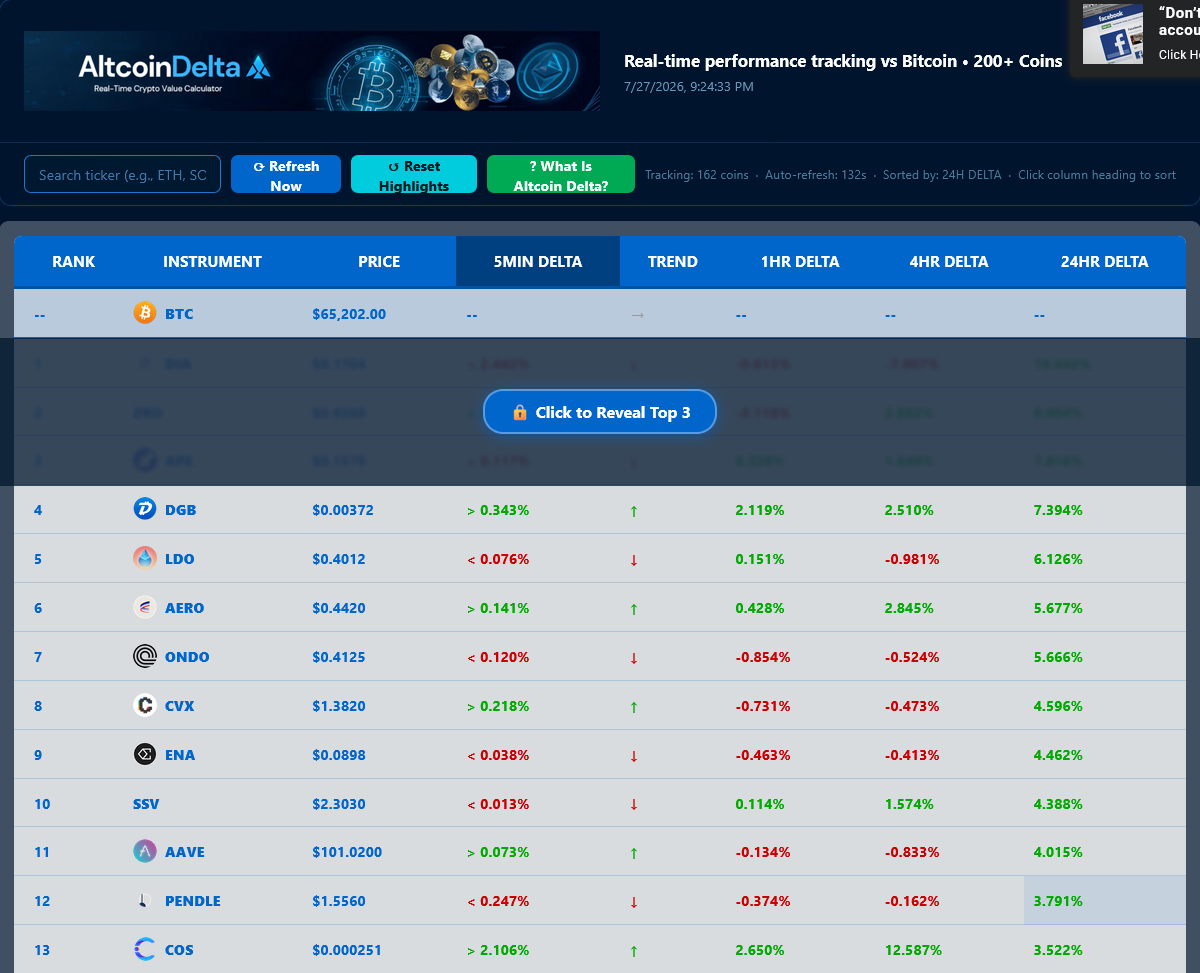Click the highlighted 3.791% 24HR delta cell

point(1105,901)
